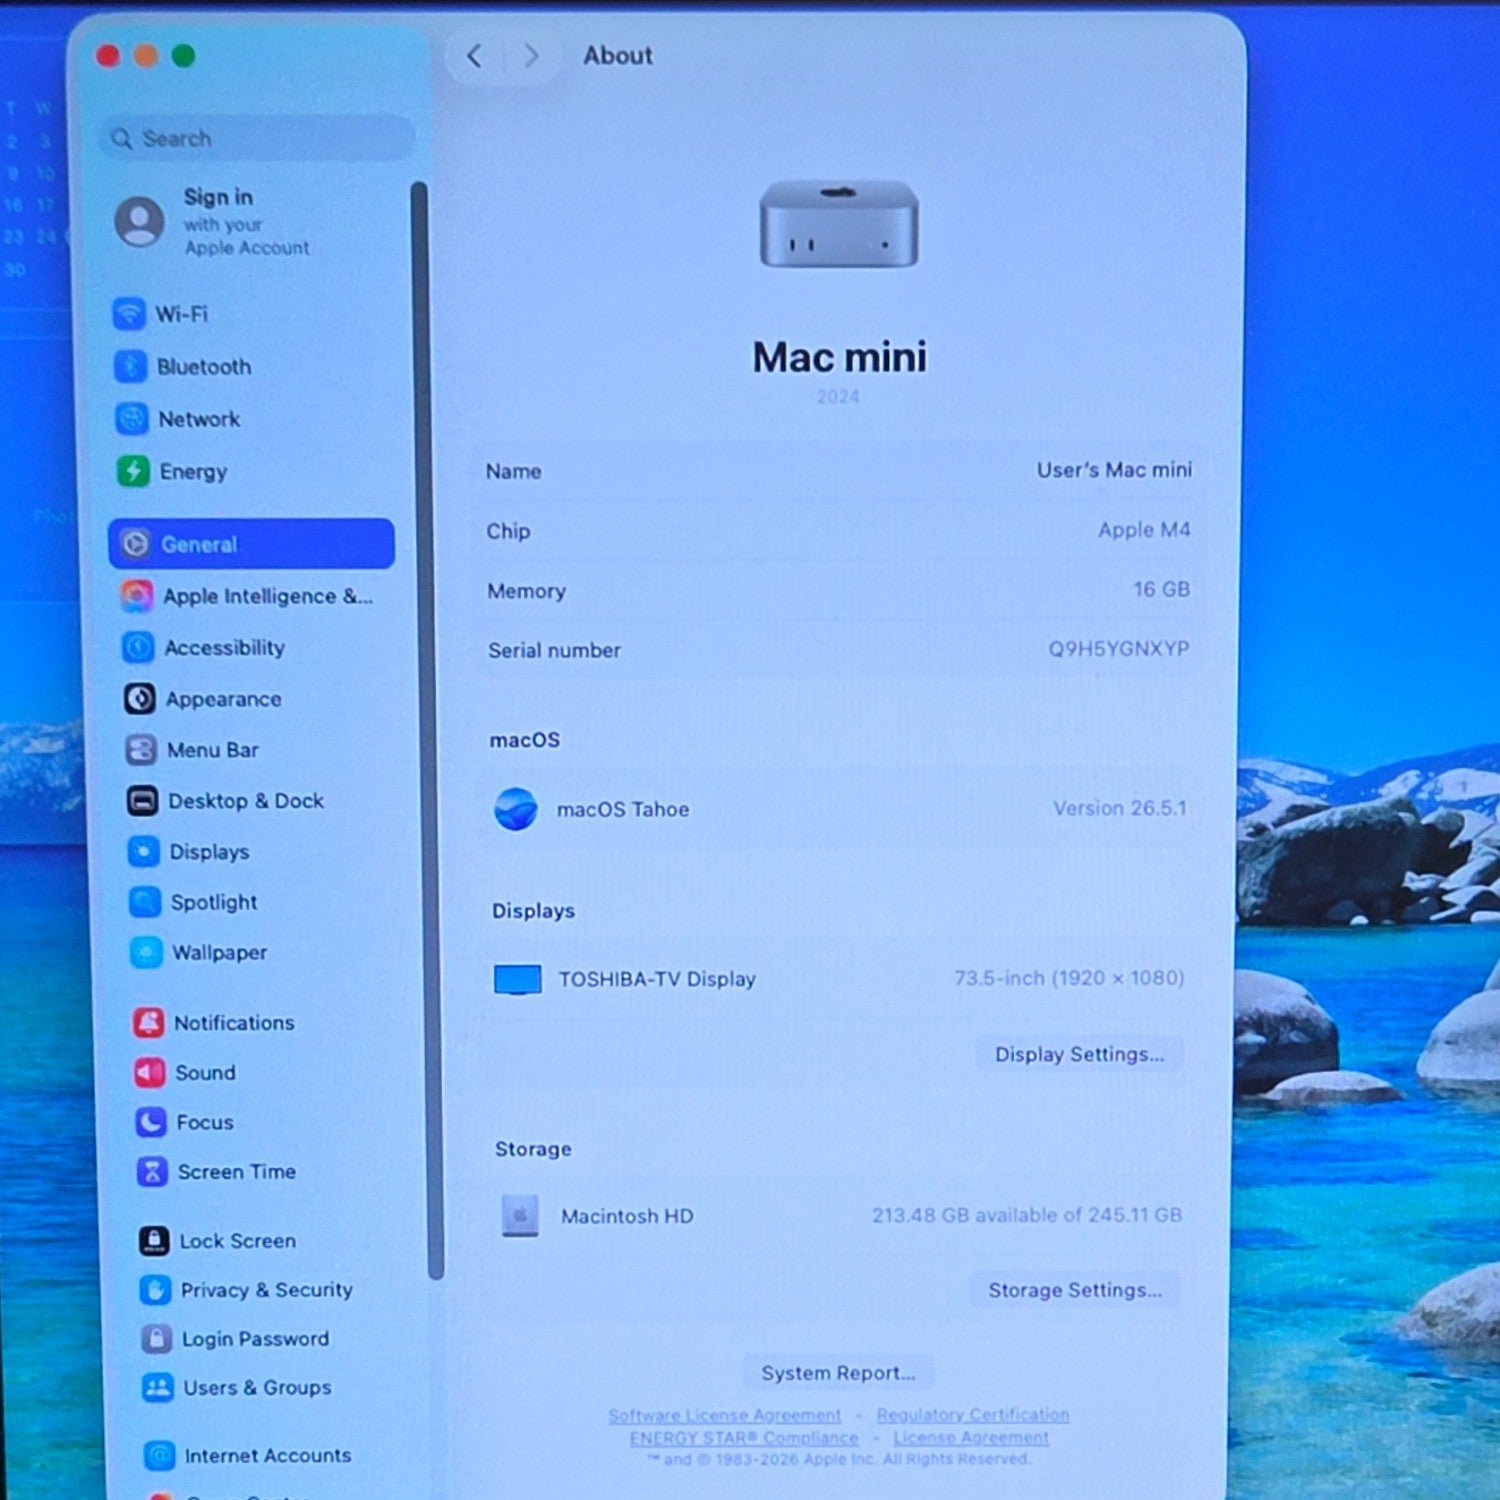Select the Privacy & Security hand icon
This screenshot has width=1500, height=1500.
click(x=155, y=1290)
